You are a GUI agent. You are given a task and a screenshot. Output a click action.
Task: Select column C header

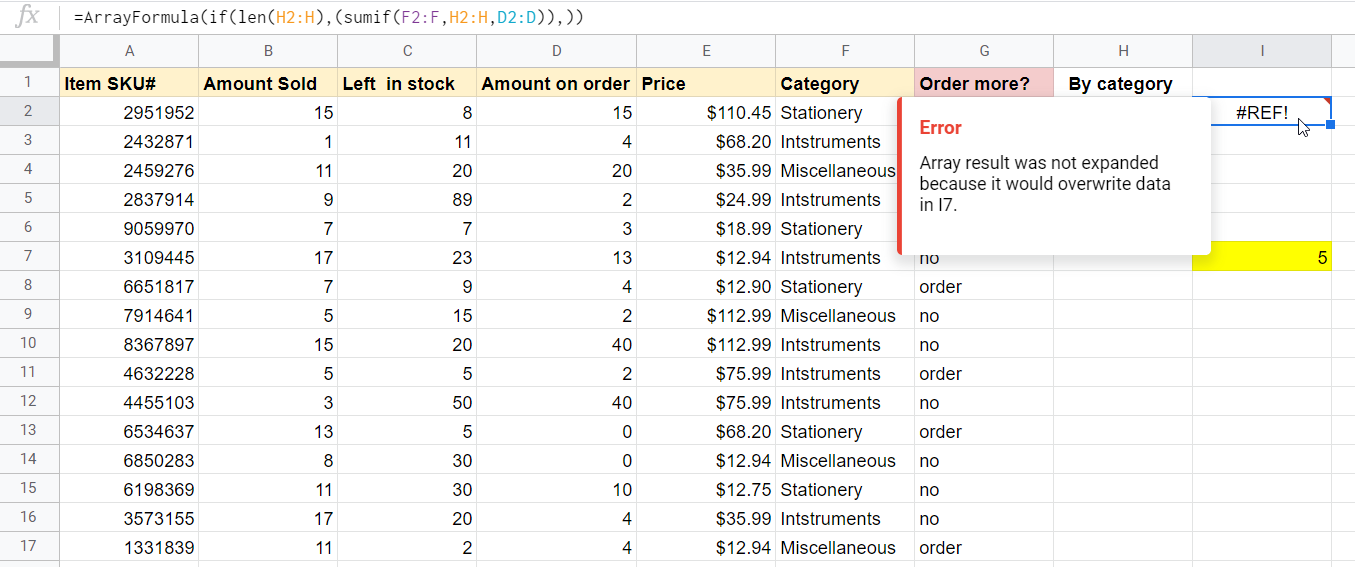coord(407,51)
